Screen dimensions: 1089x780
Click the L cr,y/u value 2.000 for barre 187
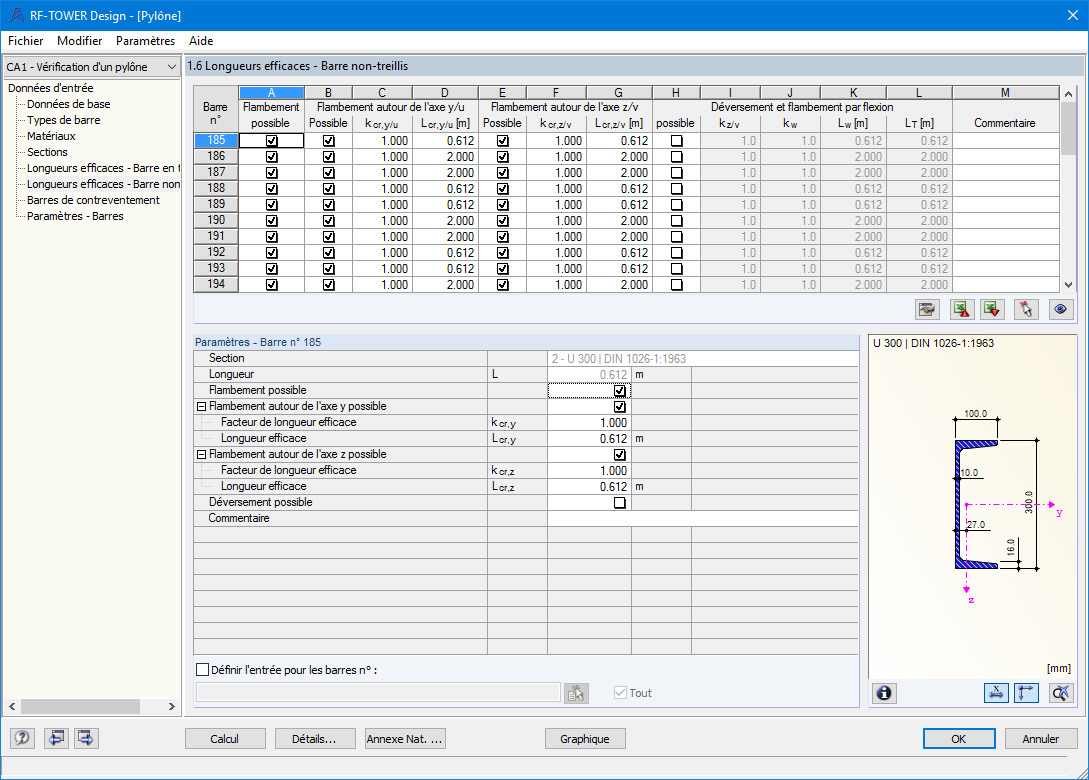point(444,173)
